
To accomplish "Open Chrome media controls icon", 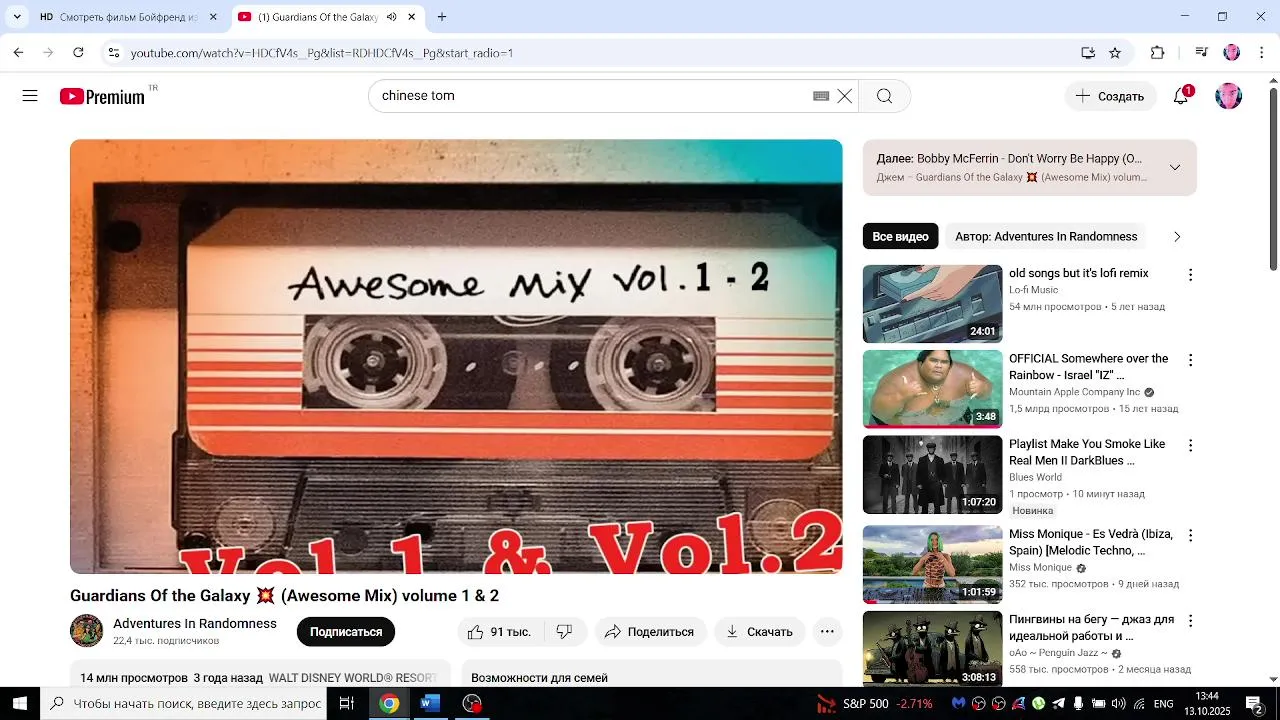I will (1202, 53).
